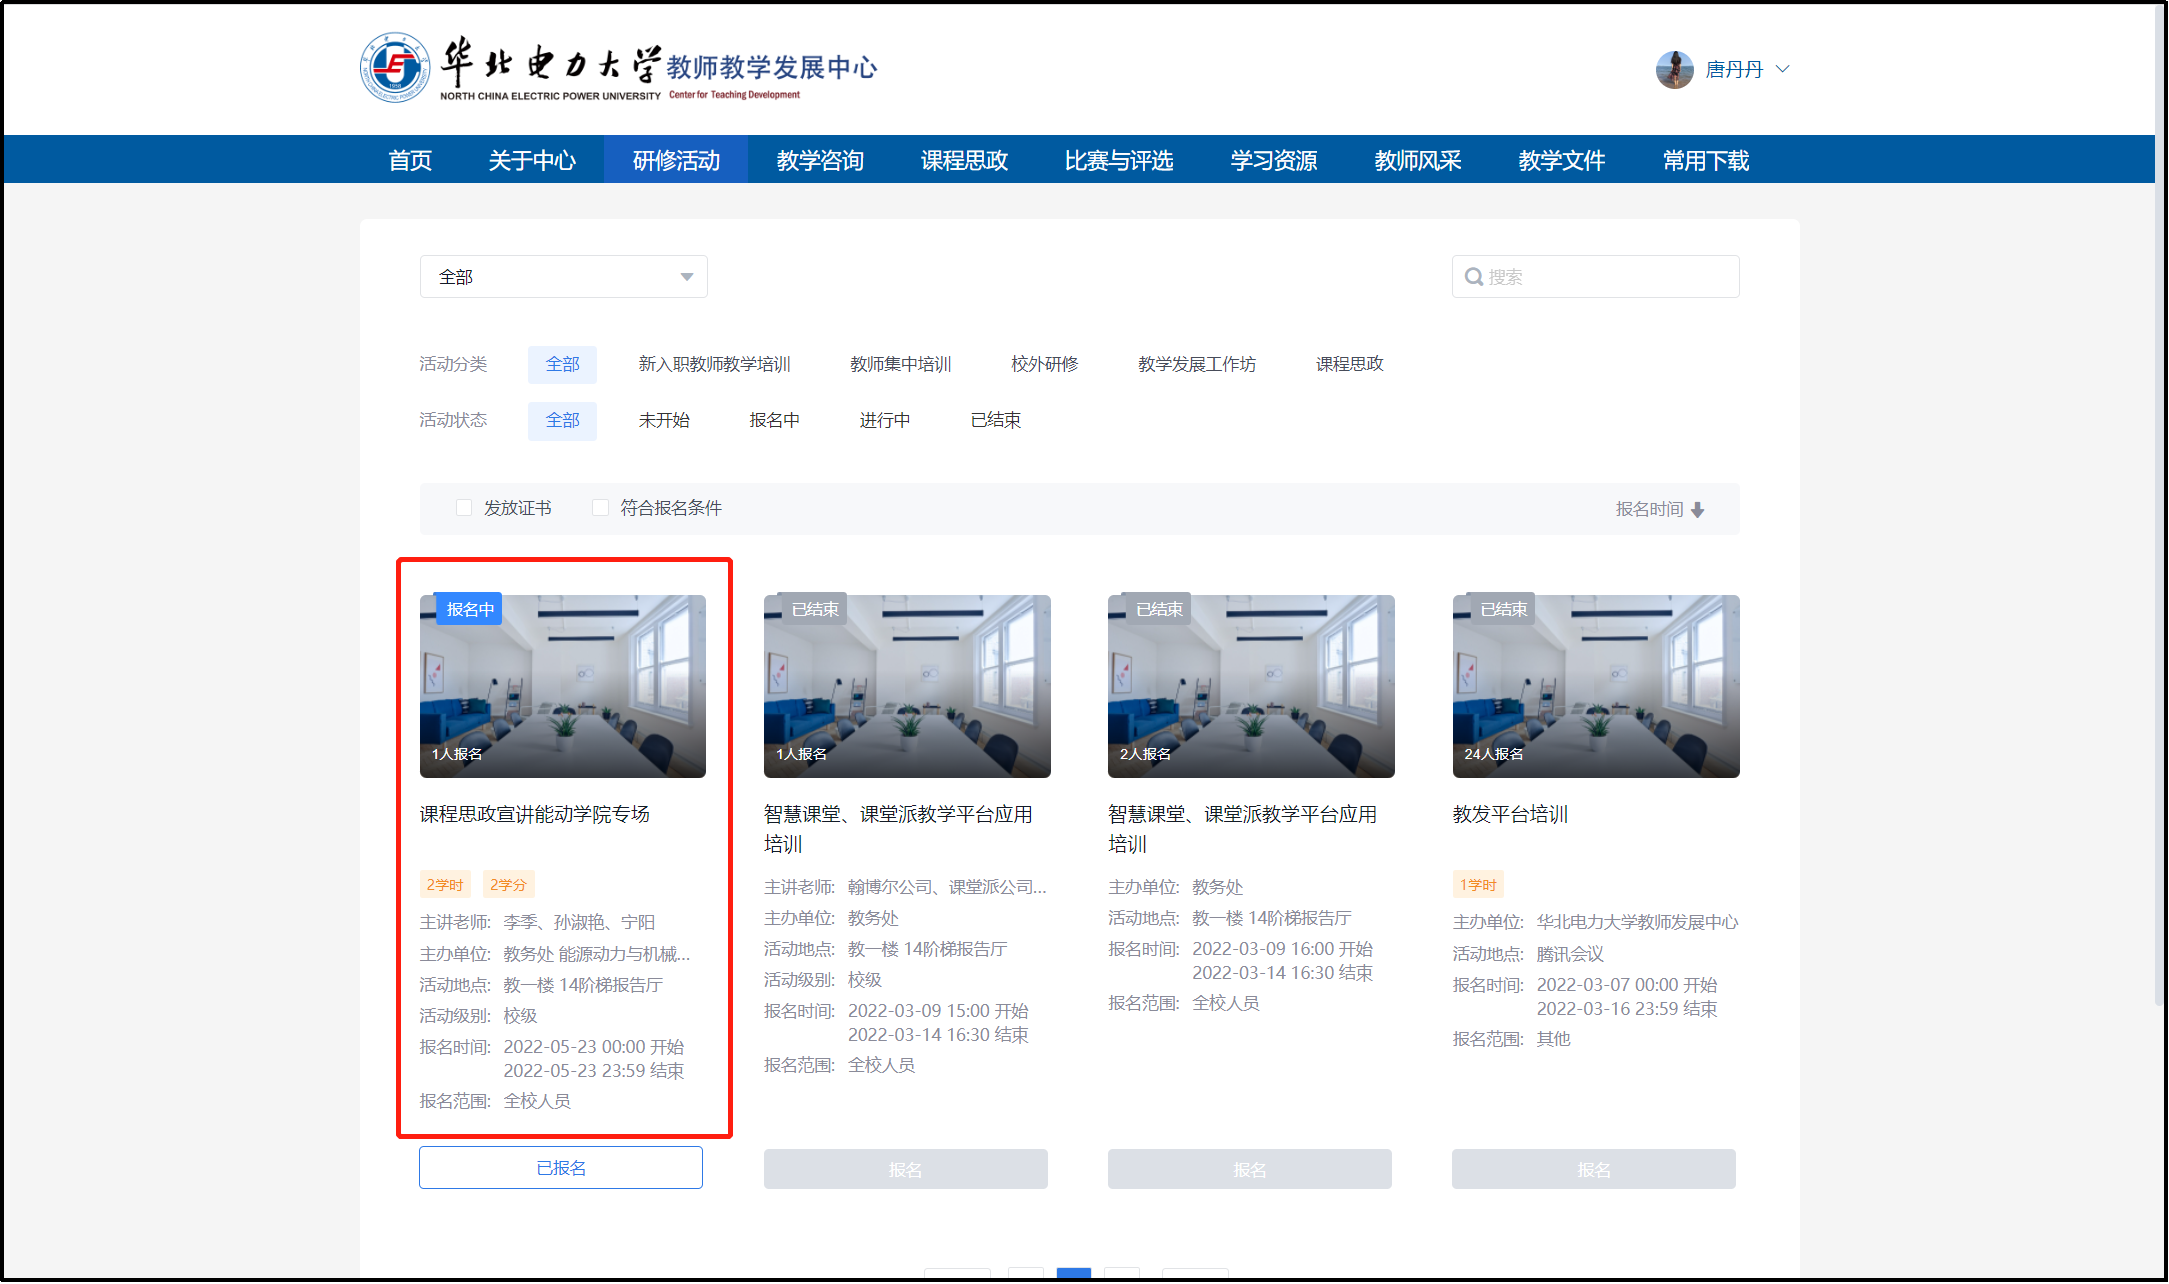The height and width of the screenshot is (1284, 2169).
Task: Open the 全部 dropdown selector
Action: 563,277
